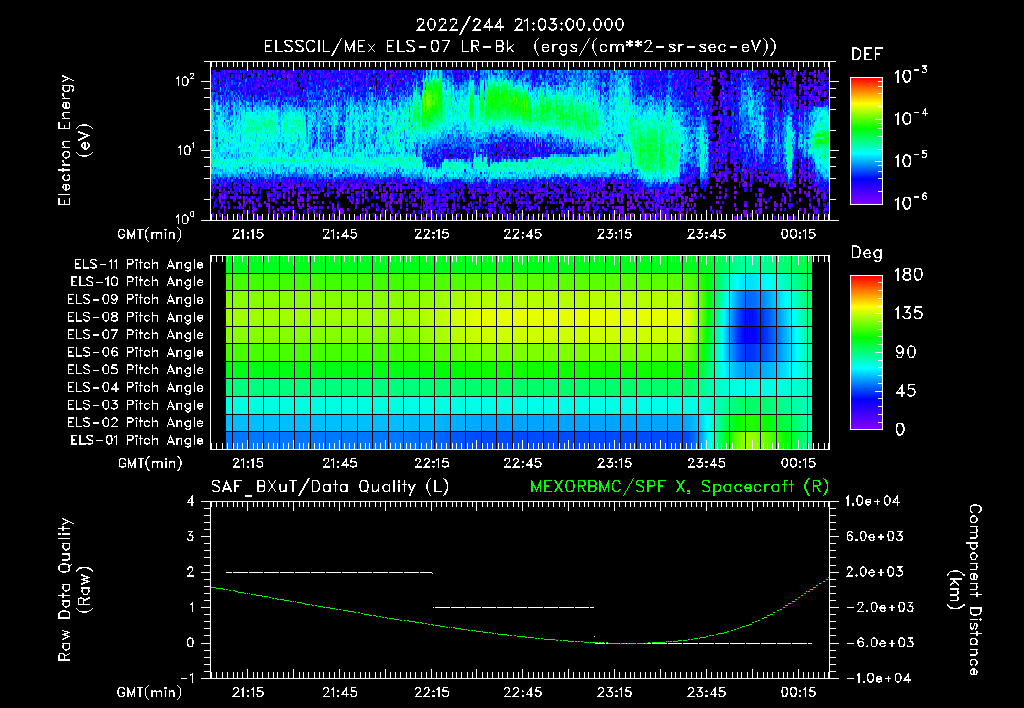Viewport: 1024px width, 708px height.
Task: Click the ELS-06 Pitch Angle label
Action: [x=136, y=352]
